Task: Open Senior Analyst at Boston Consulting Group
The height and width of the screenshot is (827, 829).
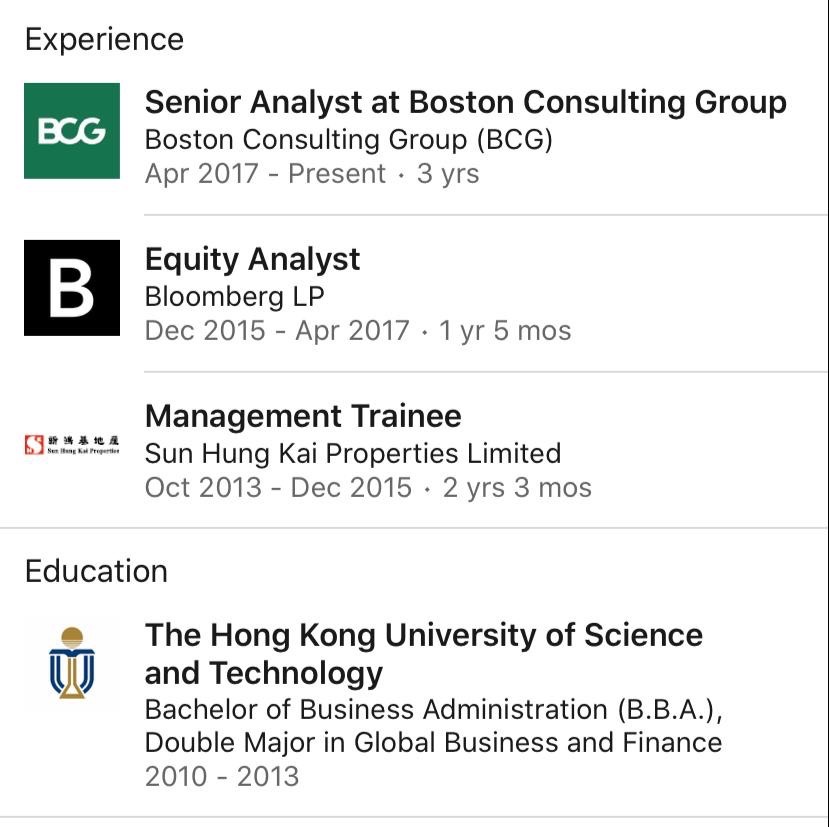Action: [x=465, y=102]
